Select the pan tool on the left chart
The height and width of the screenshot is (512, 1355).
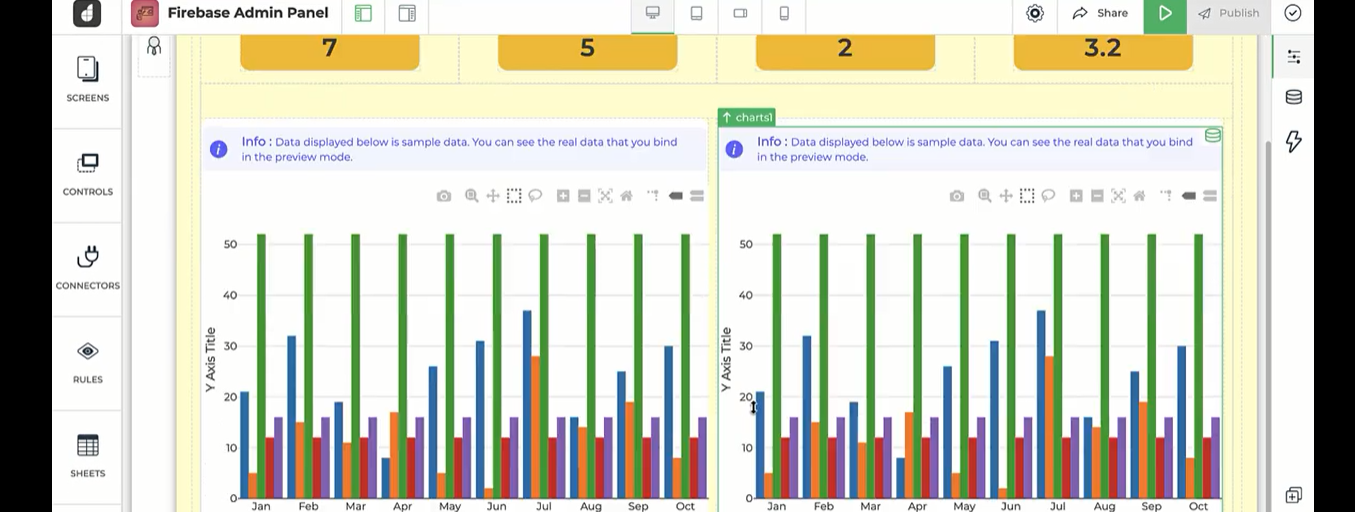point(492,196)
